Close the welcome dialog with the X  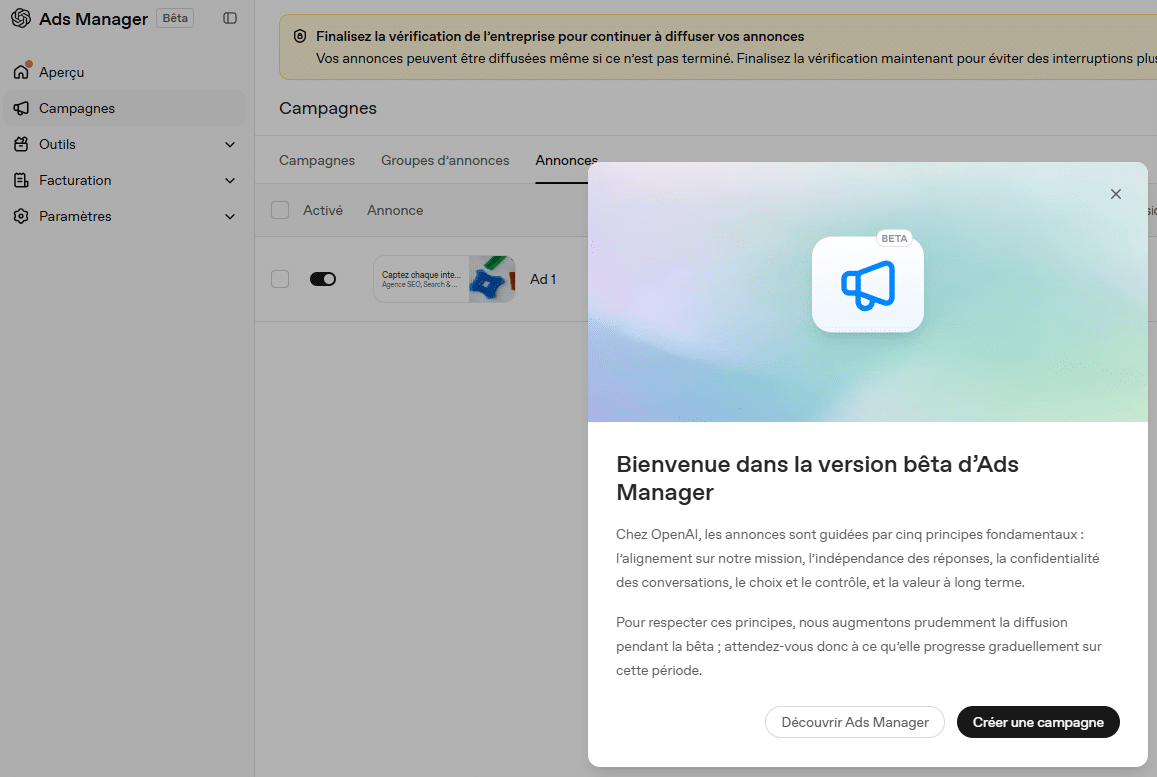click(x=1116, y=194)
